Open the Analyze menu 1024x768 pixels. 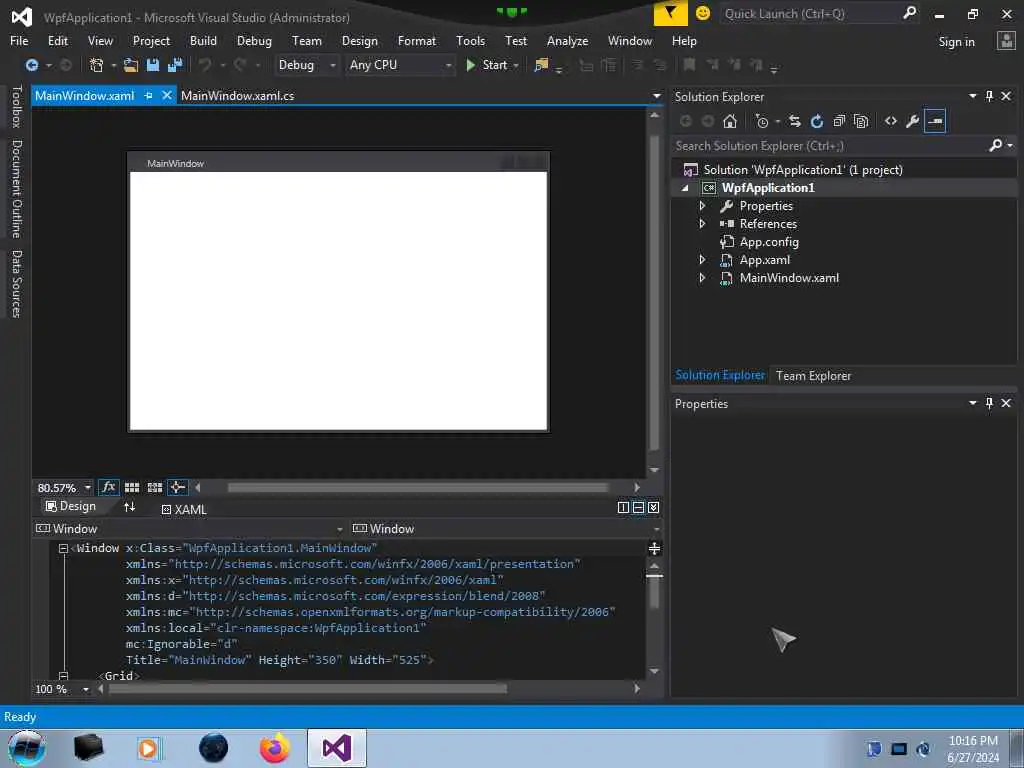tap(567, 40)
